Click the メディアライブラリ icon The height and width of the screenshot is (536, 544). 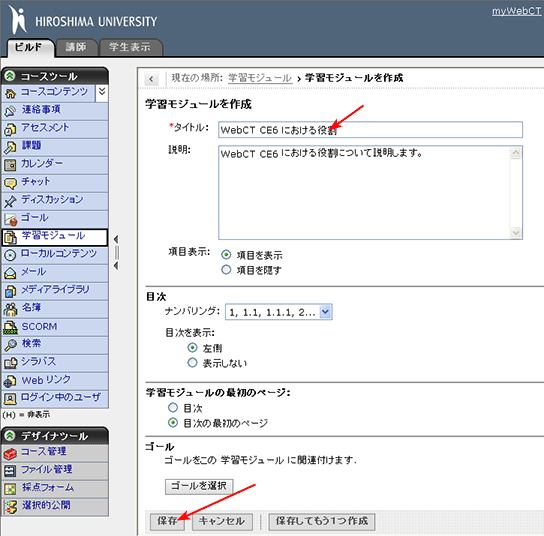(x=10, y=291)
